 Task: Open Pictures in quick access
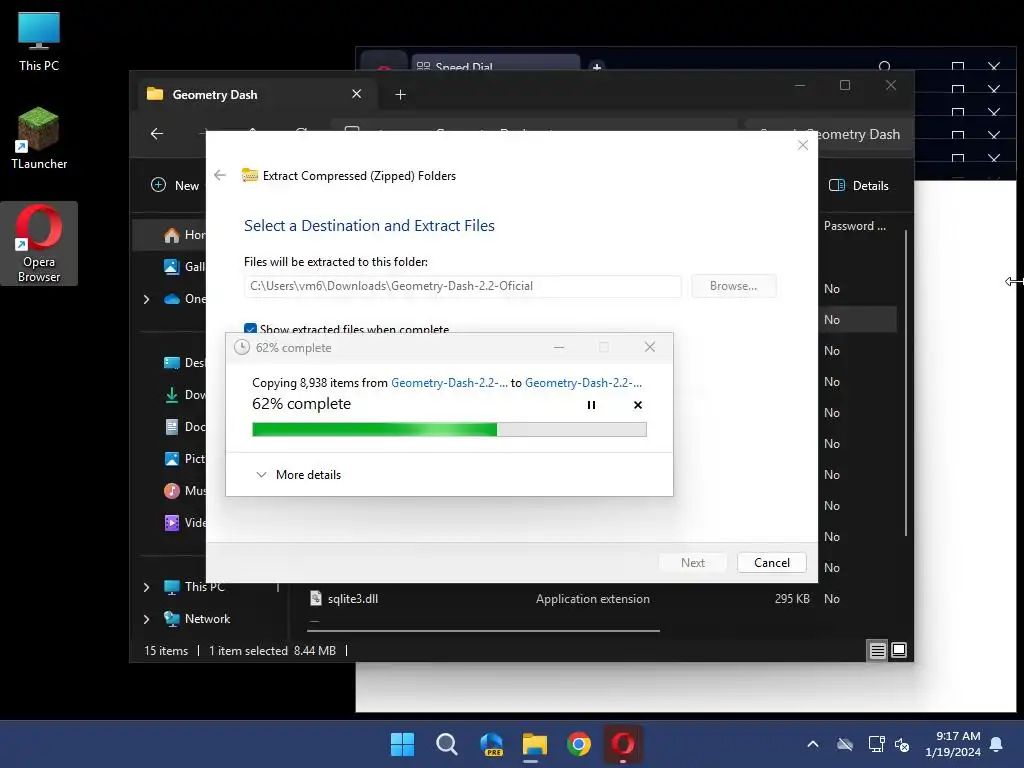[x=185, y=458]
